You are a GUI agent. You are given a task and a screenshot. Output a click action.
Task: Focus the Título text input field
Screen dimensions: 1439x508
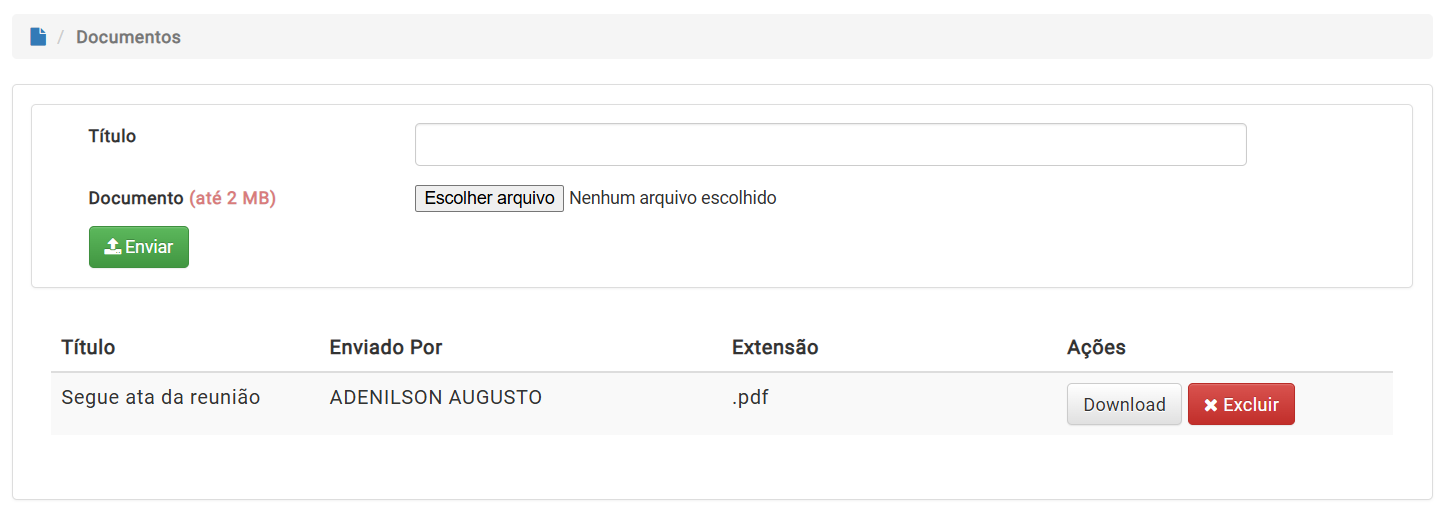click(x=830, y=144)
